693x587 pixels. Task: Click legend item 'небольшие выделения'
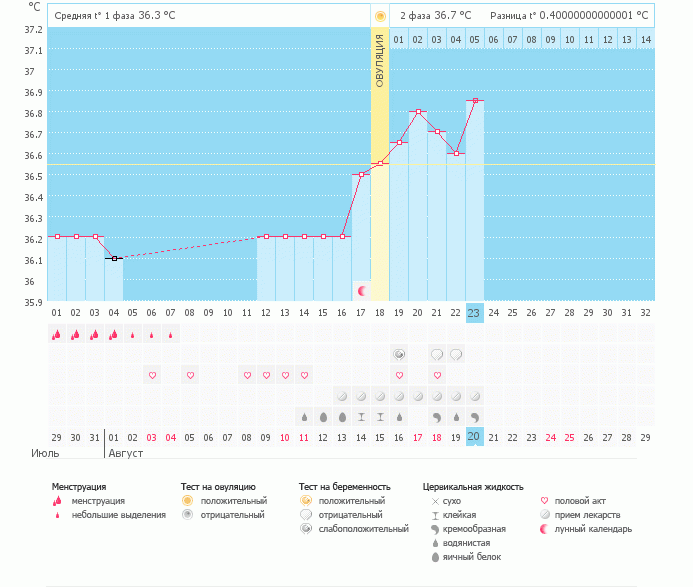tap(118, 515)
